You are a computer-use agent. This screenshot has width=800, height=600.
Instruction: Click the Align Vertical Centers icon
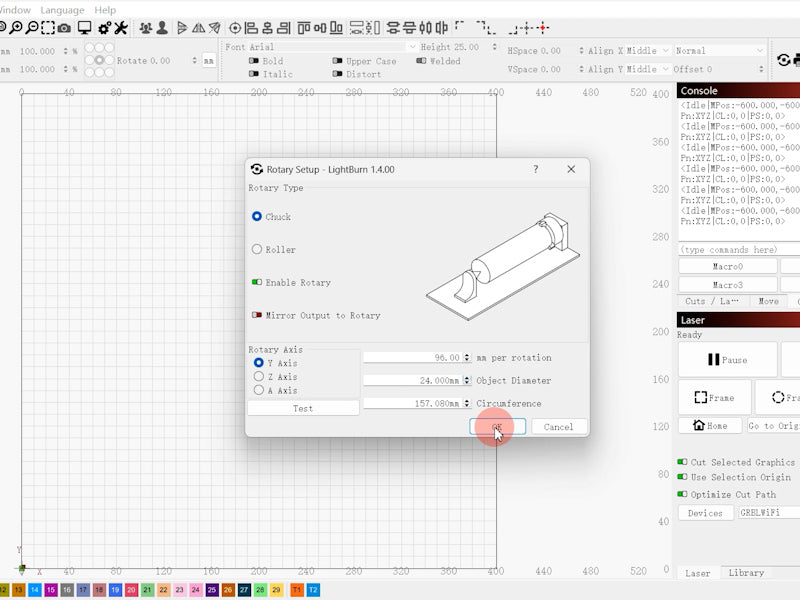320,28
